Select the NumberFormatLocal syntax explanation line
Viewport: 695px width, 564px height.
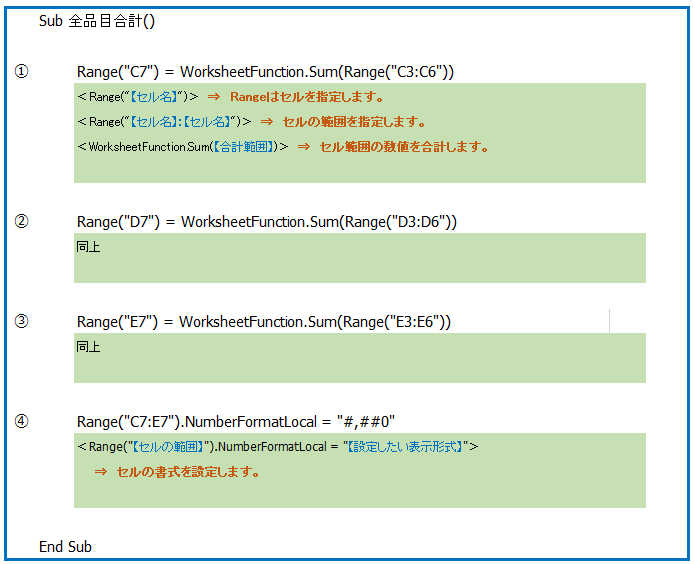pos(278,446)
